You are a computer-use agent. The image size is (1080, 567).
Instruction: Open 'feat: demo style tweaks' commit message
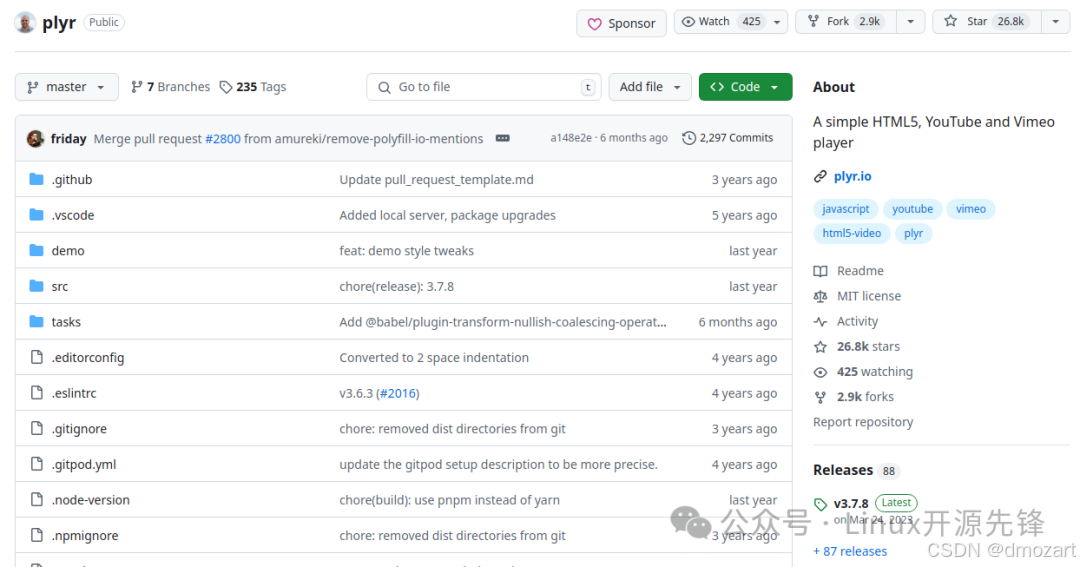(x=406, y=251)
